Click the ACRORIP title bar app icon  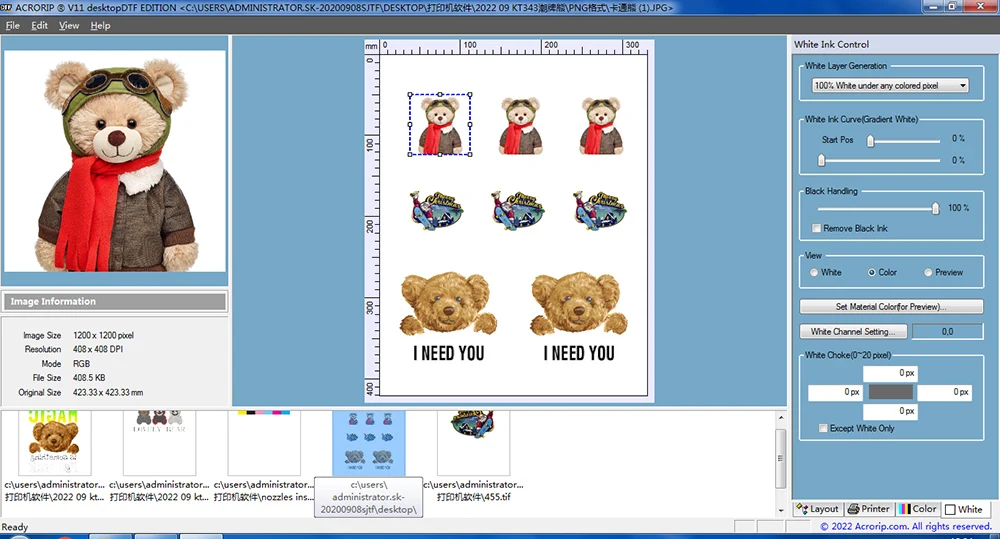click(x=6, y=7)
